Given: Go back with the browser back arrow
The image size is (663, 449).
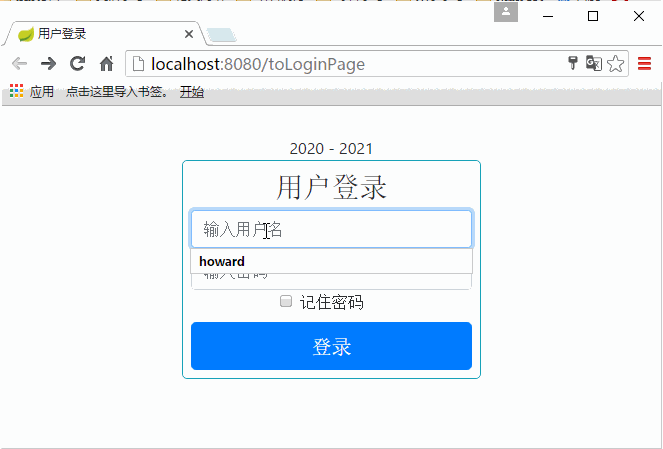Looking at the screenshot, I should (19, 64).
